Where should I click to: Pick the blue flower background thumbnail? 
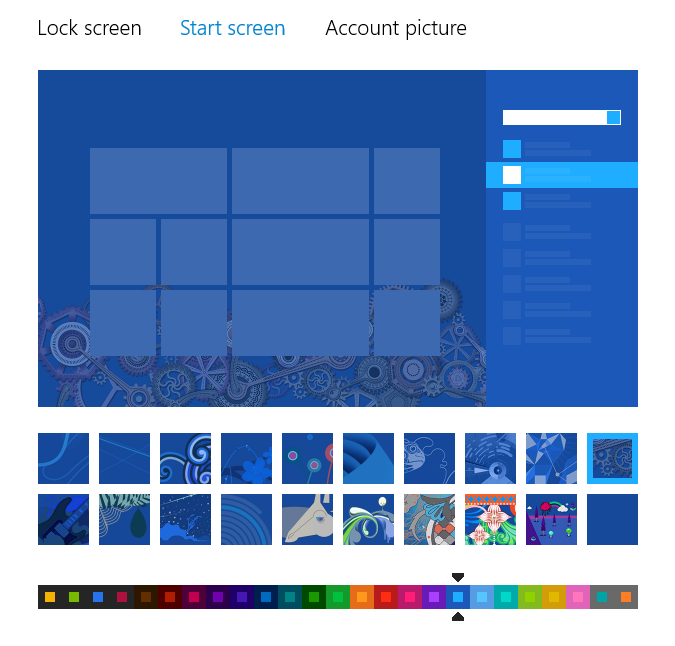tap(246, 458)
